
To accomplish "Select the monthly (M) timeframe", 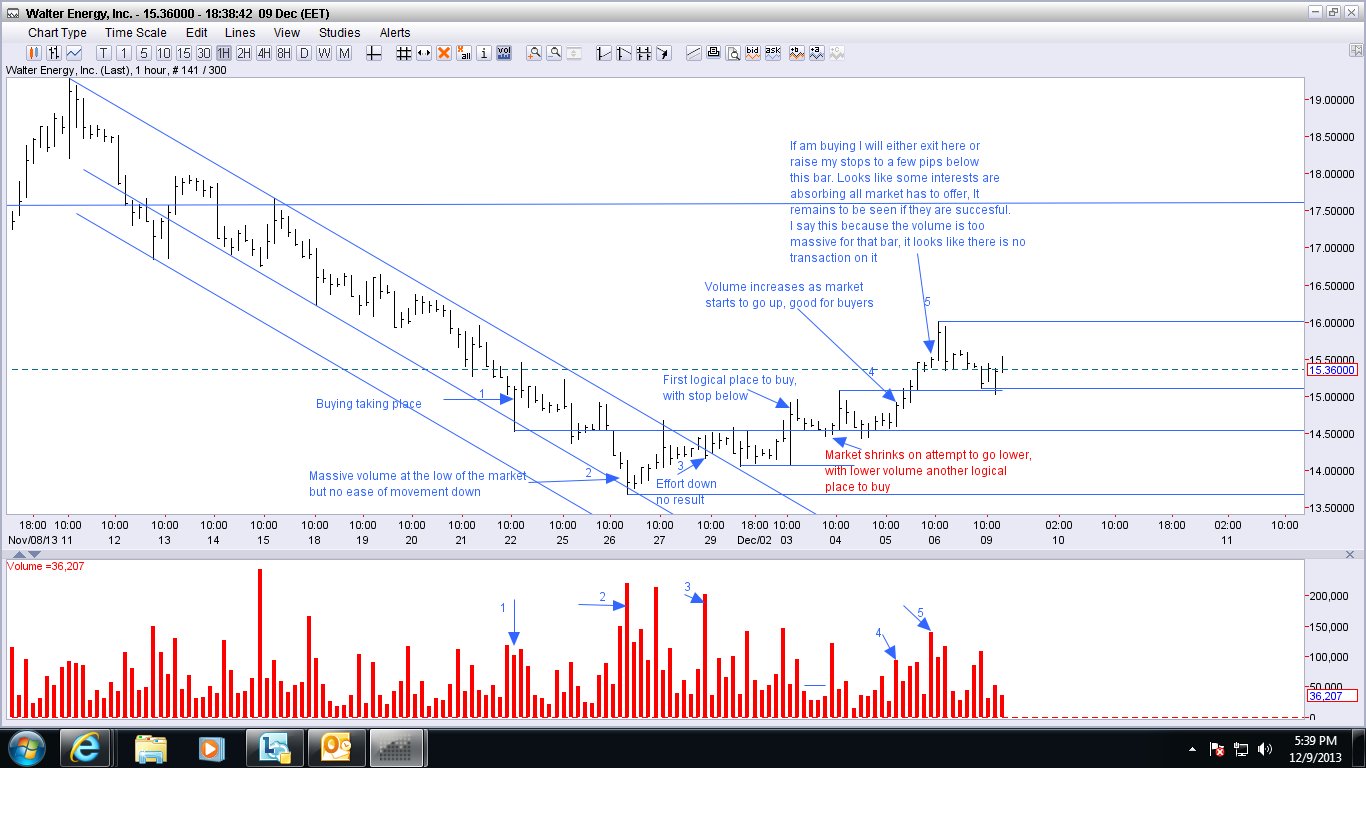I will 344,53.
